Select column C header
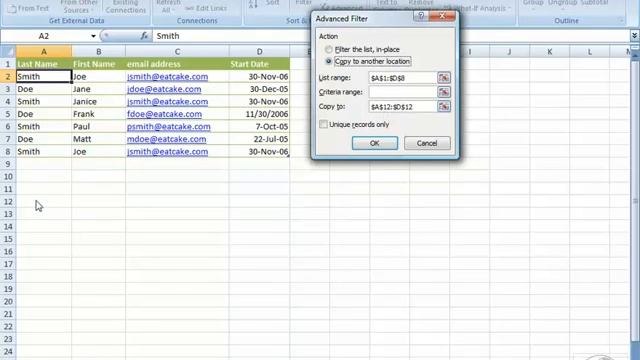The height and width of the screenshot is (360, 640). [x=177, y=51]
